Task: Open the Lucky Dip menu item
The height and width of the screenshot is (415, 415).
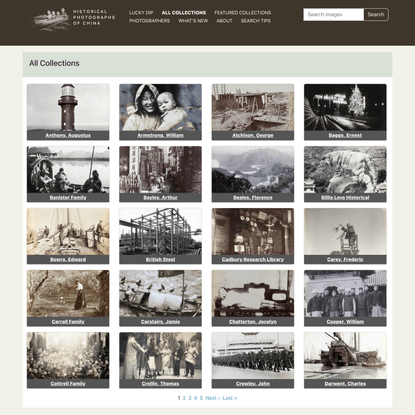Action: 141,13
